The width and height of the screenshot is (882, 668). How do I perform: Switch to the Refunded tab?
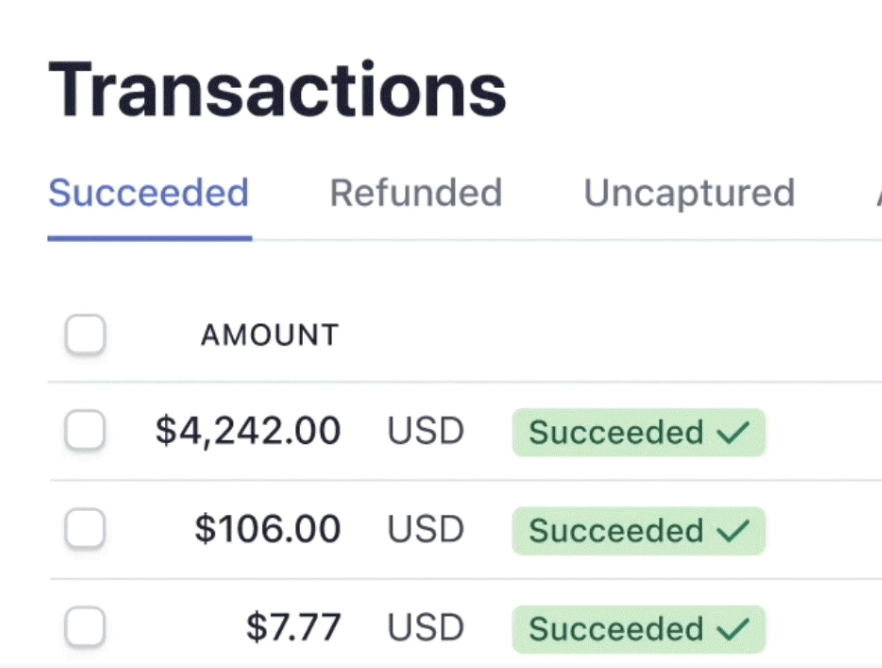(416, 193)
